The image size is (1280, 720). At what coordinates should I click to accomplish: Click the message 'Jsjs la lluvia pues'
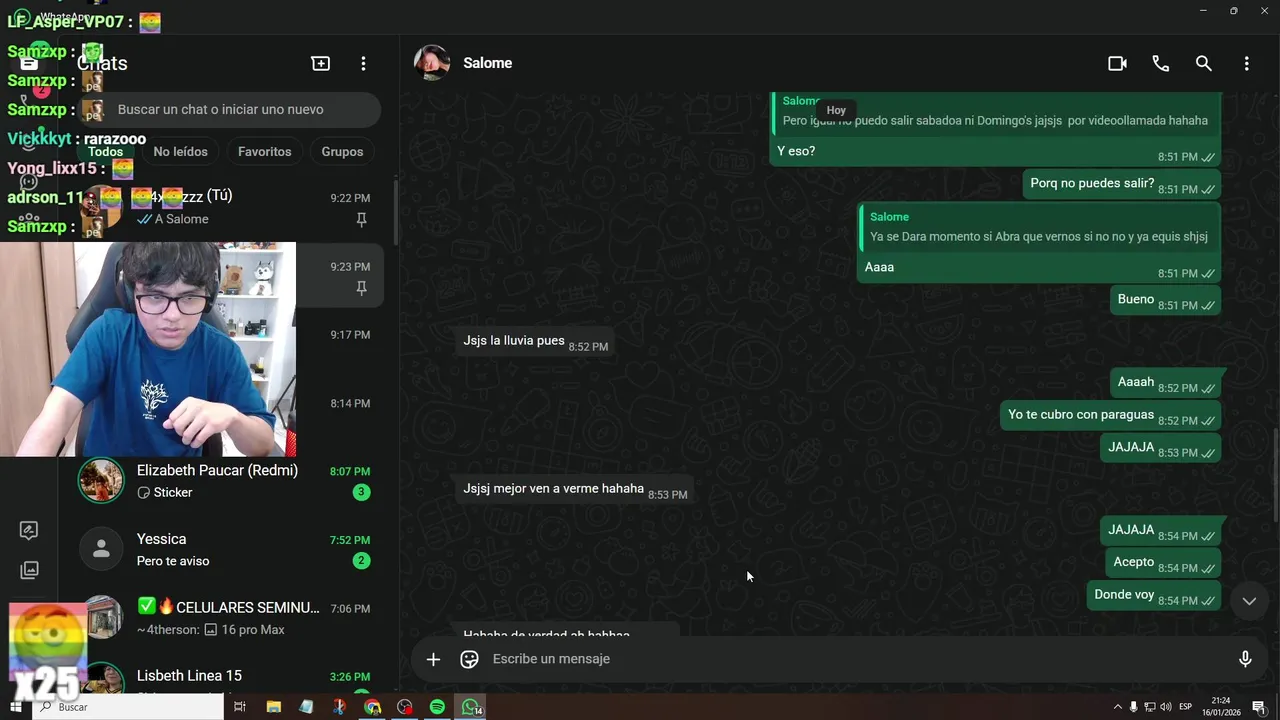[x=535, y=342]
